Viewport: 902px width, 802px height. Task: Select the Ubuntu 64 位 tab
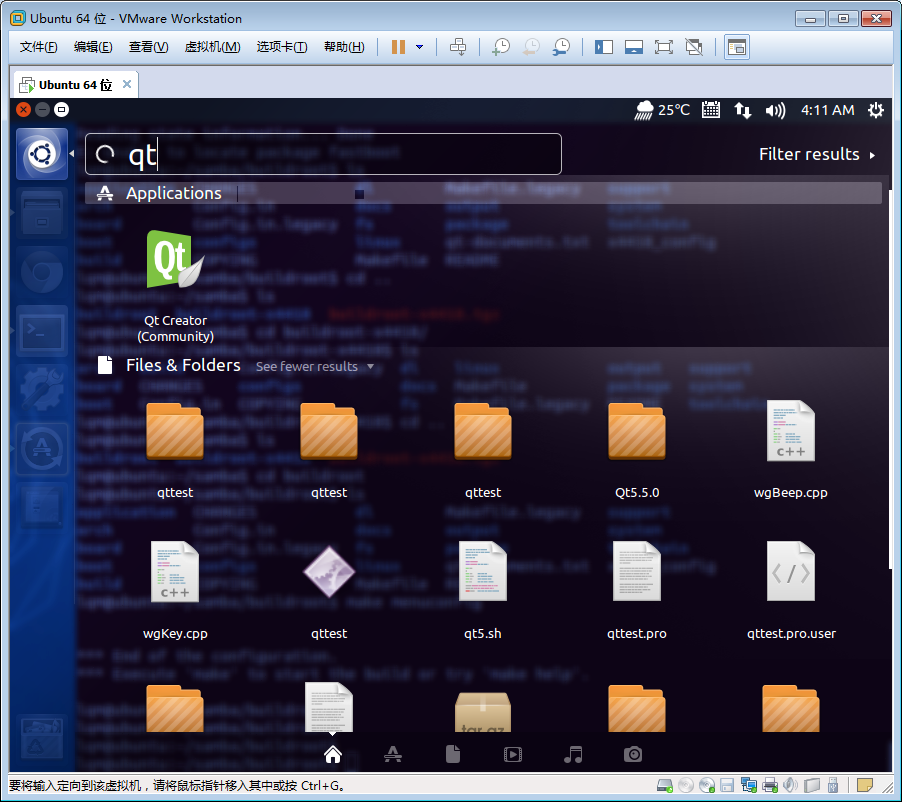[x=75, y=84]
